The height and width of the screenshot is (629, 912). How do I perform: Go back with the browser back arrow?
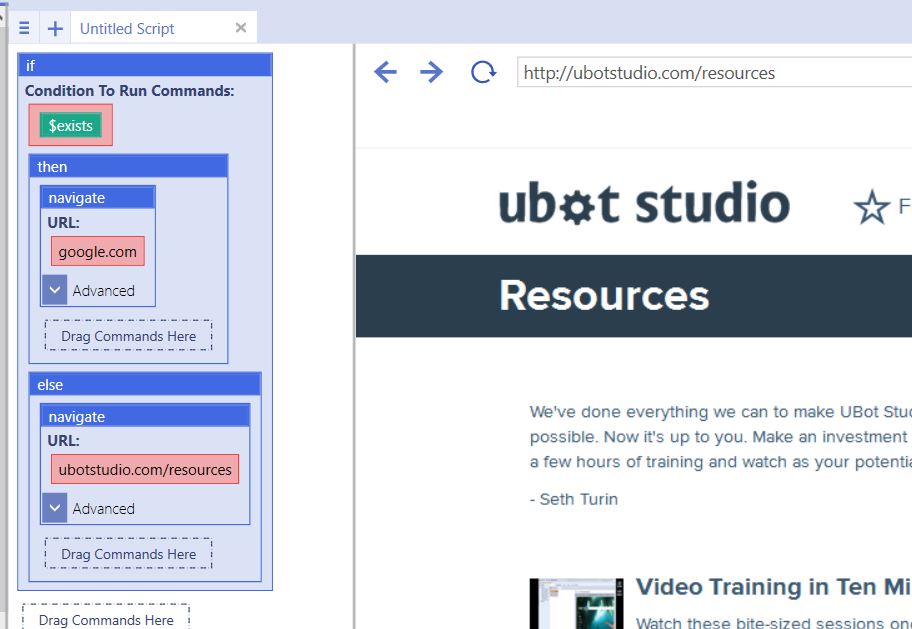pyautogui.click(x=385, y=72)
